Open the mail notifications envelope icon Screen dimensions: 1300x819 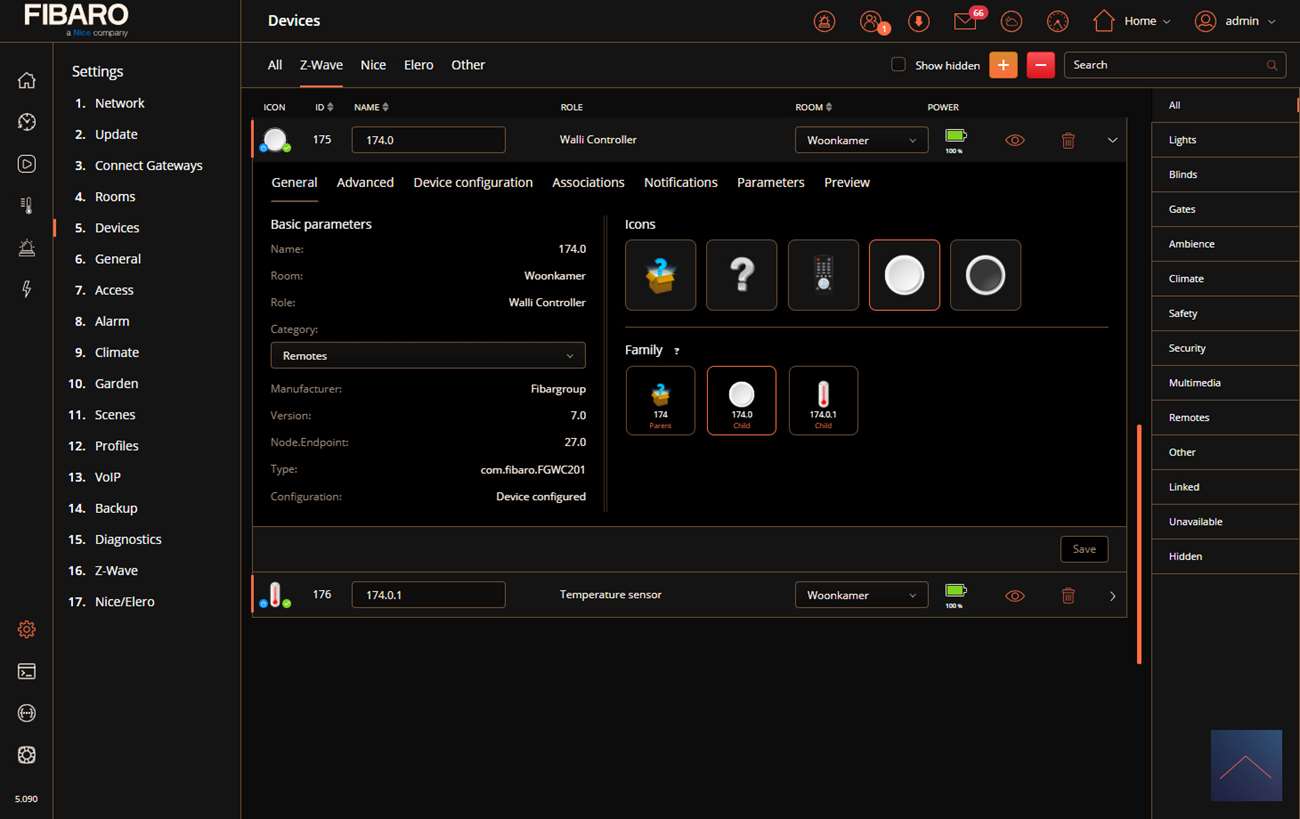965,21
